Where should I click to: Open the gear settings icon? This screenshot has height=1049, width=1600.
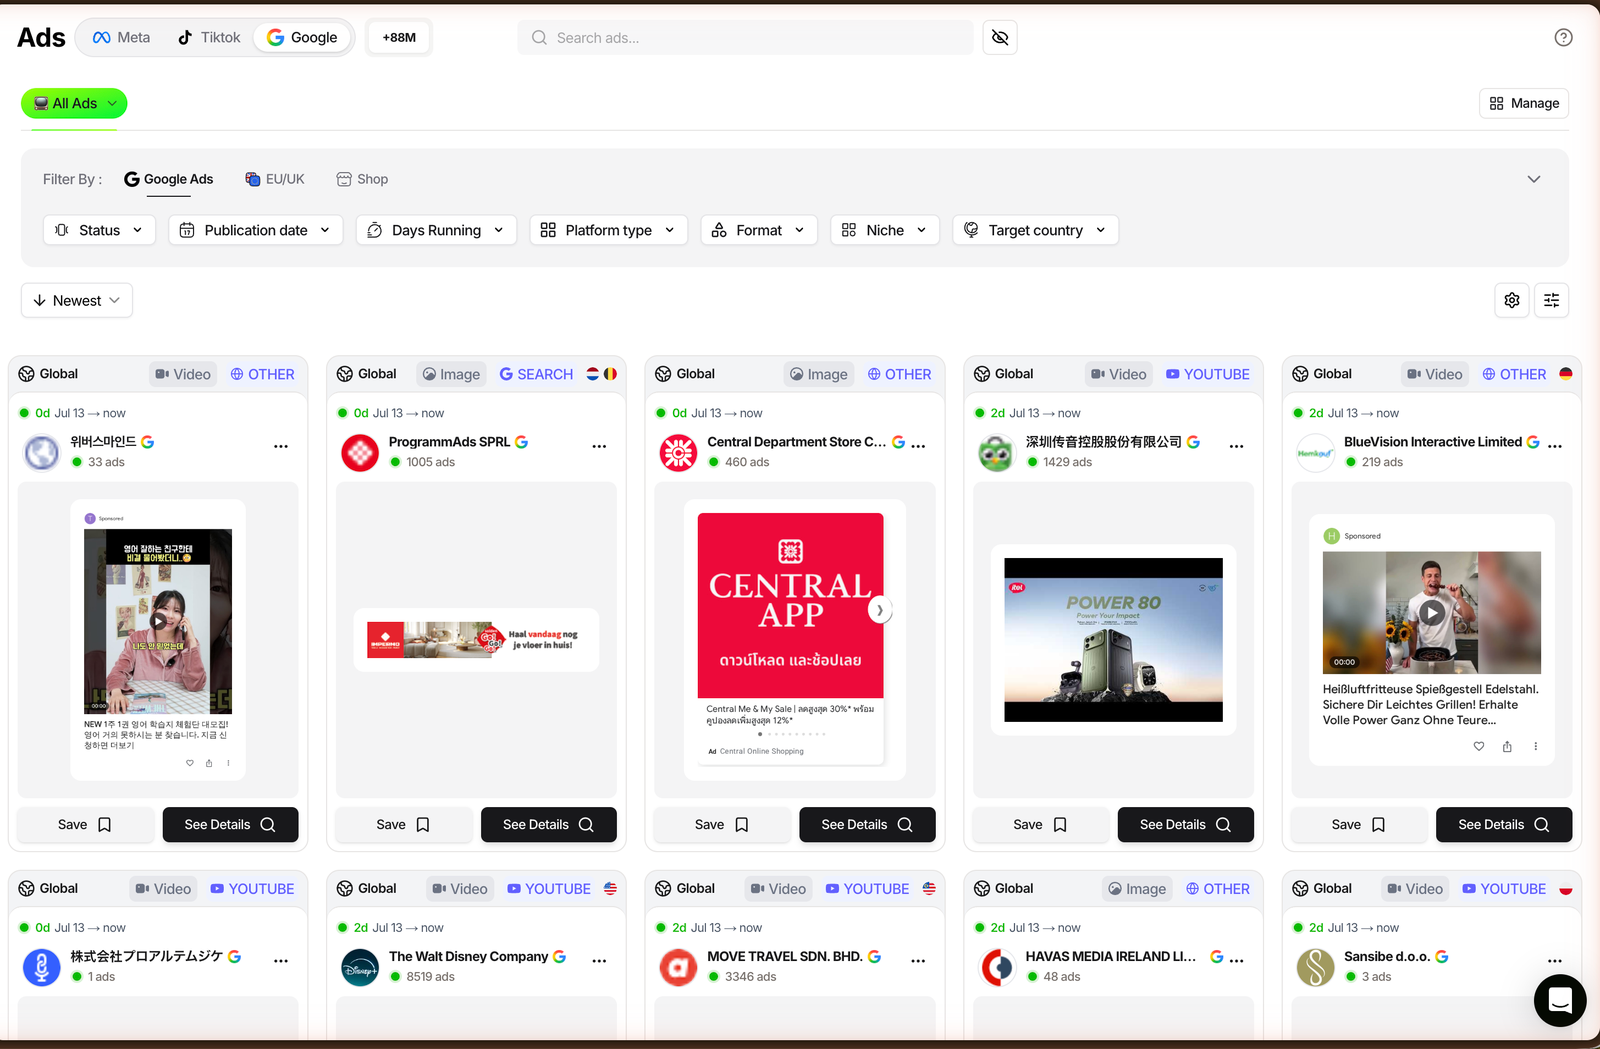(x=1512, y=300)
